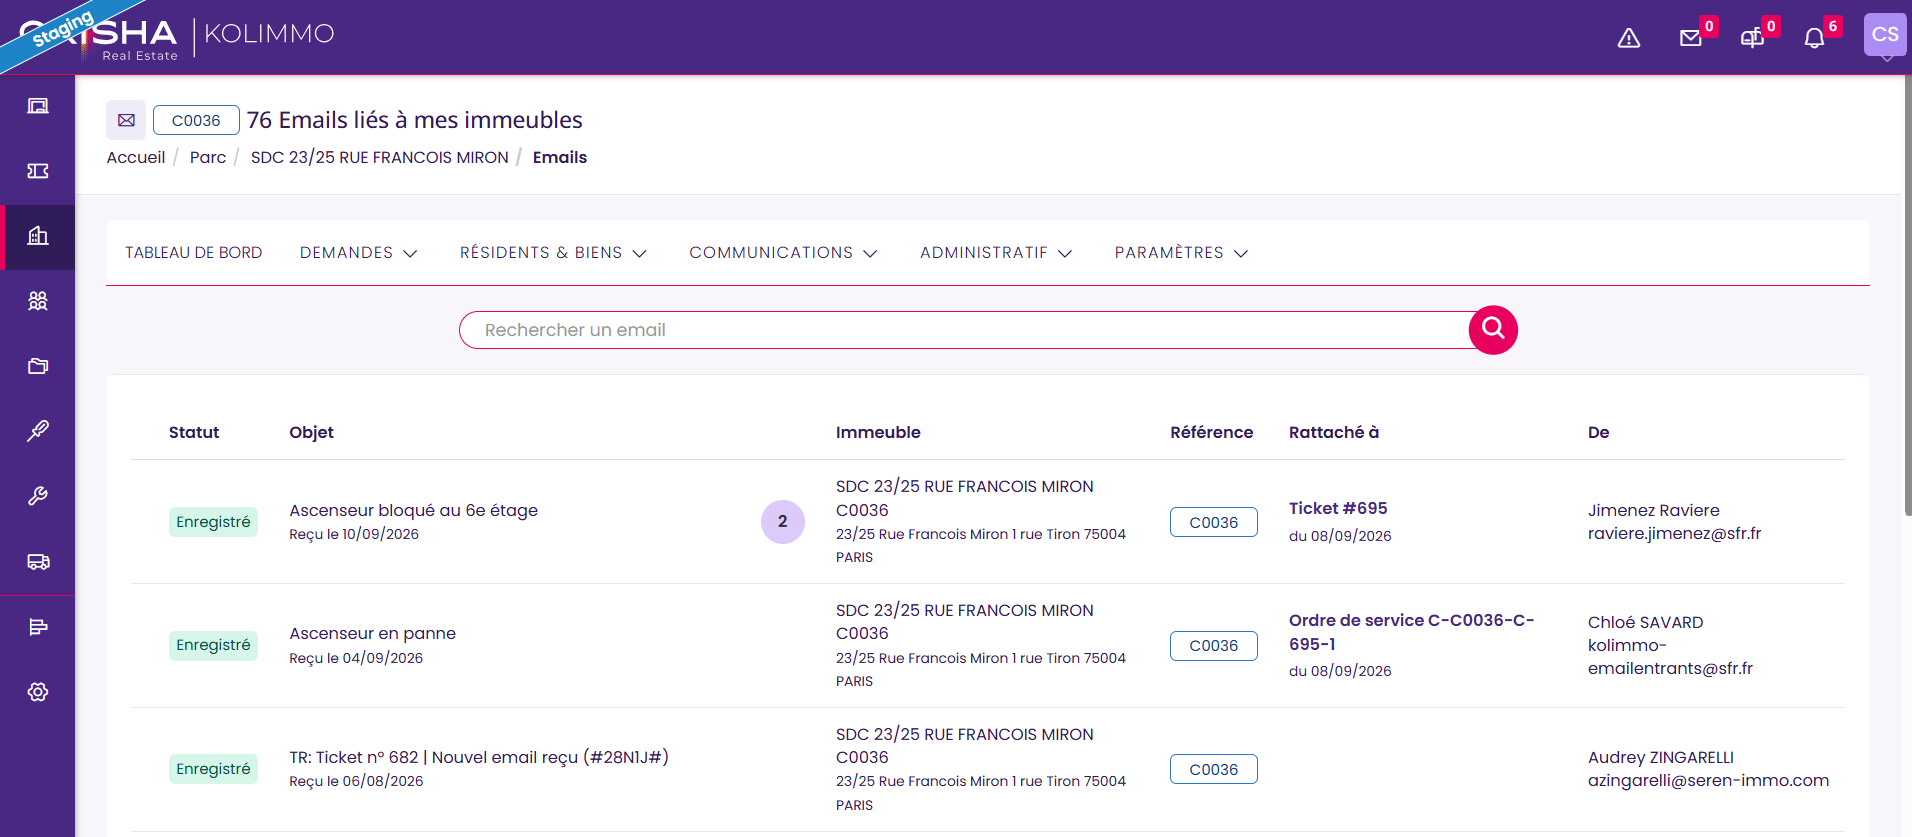Image resolution: width=1912 pixels, height=837 pixels.
Task: Open the Ascenseur bloqué au 6e étage email
Action: point(414,510)
